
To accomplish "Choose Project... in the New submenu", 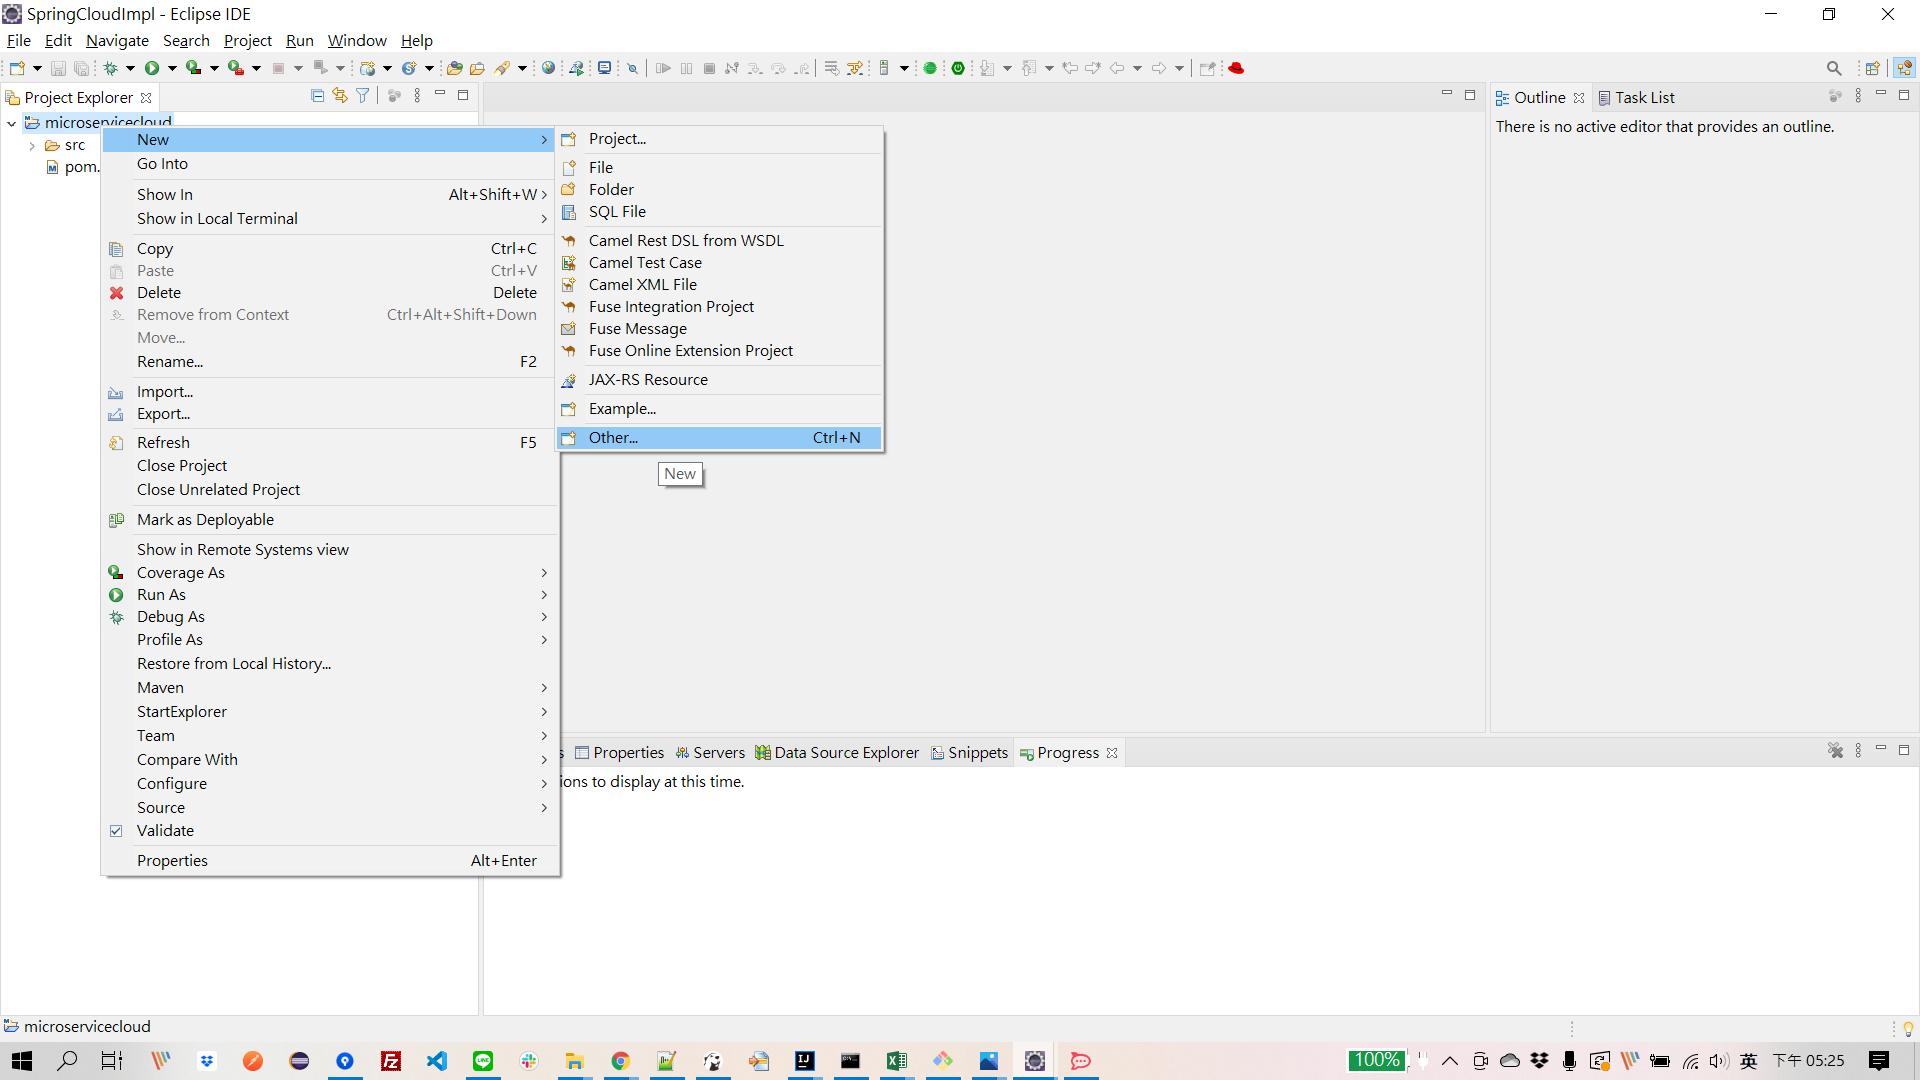I will point(719,139).
